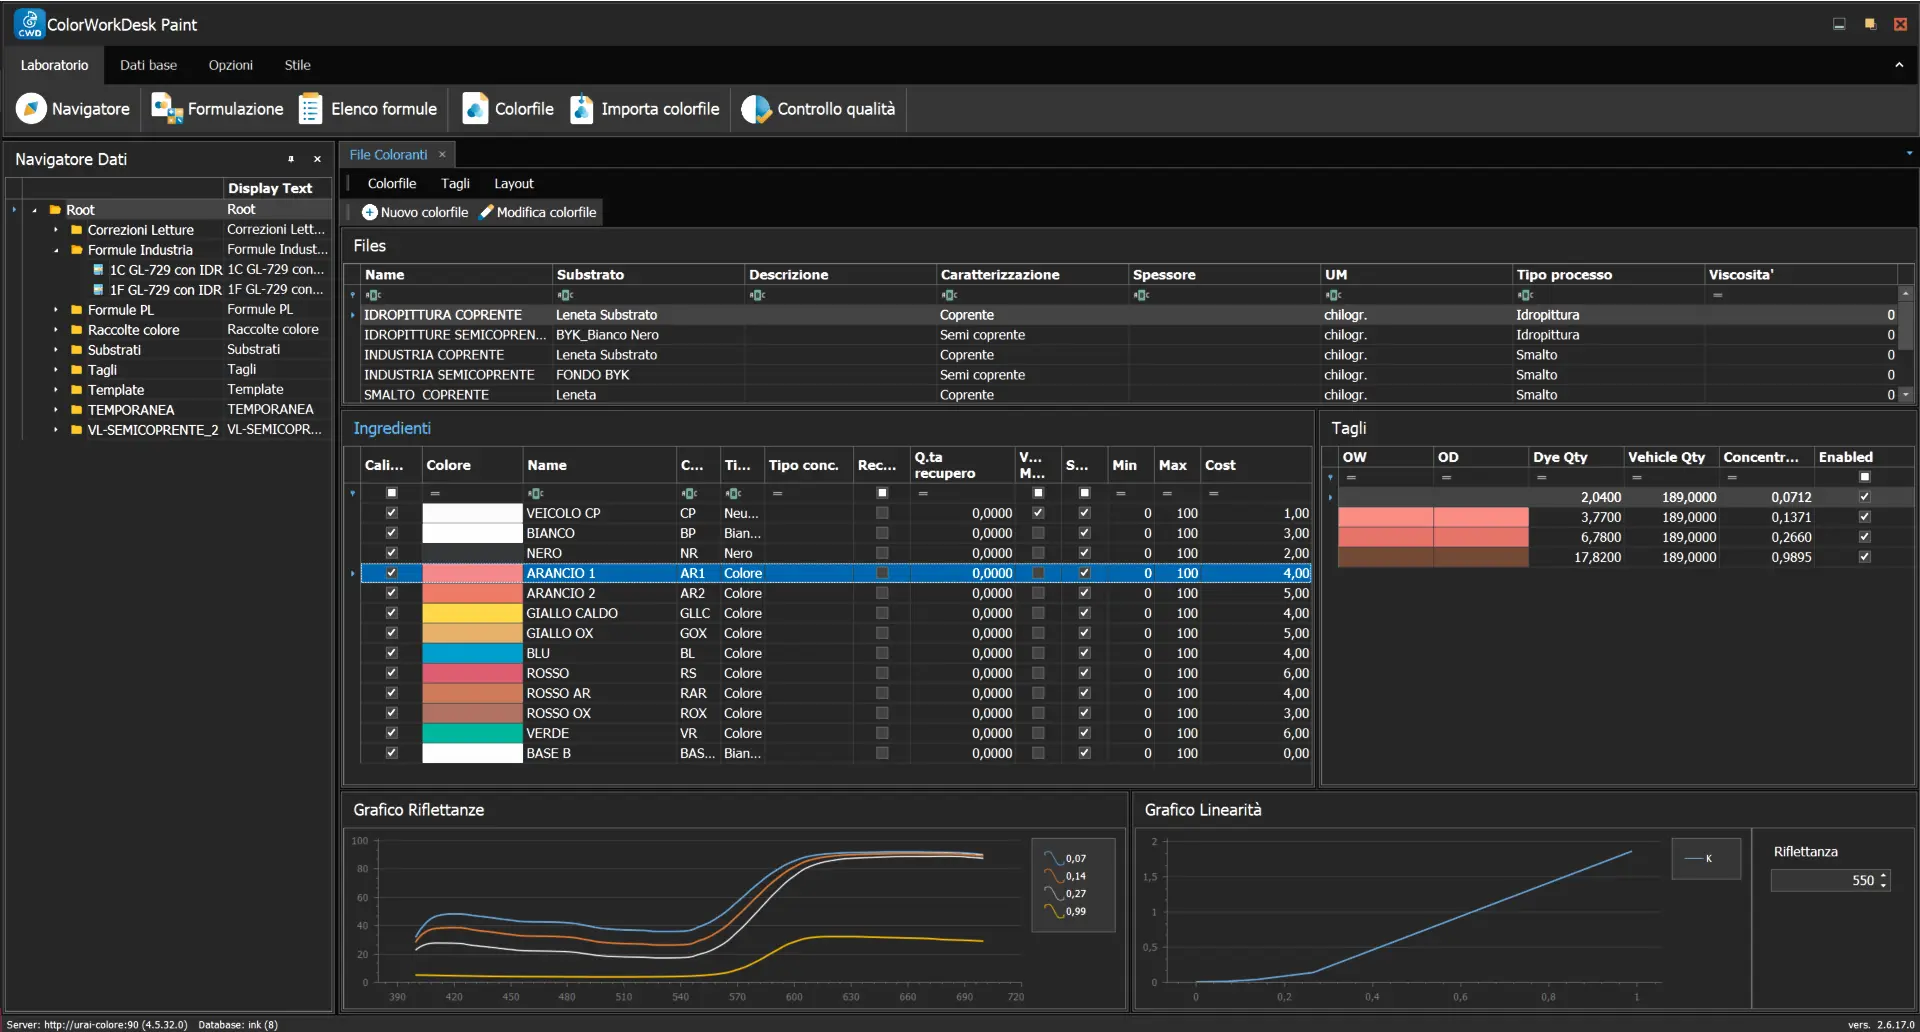Screen dimensions: 1920x1032
Task: Switch to the Dati base ribbon tab
Action: point(148,65)
